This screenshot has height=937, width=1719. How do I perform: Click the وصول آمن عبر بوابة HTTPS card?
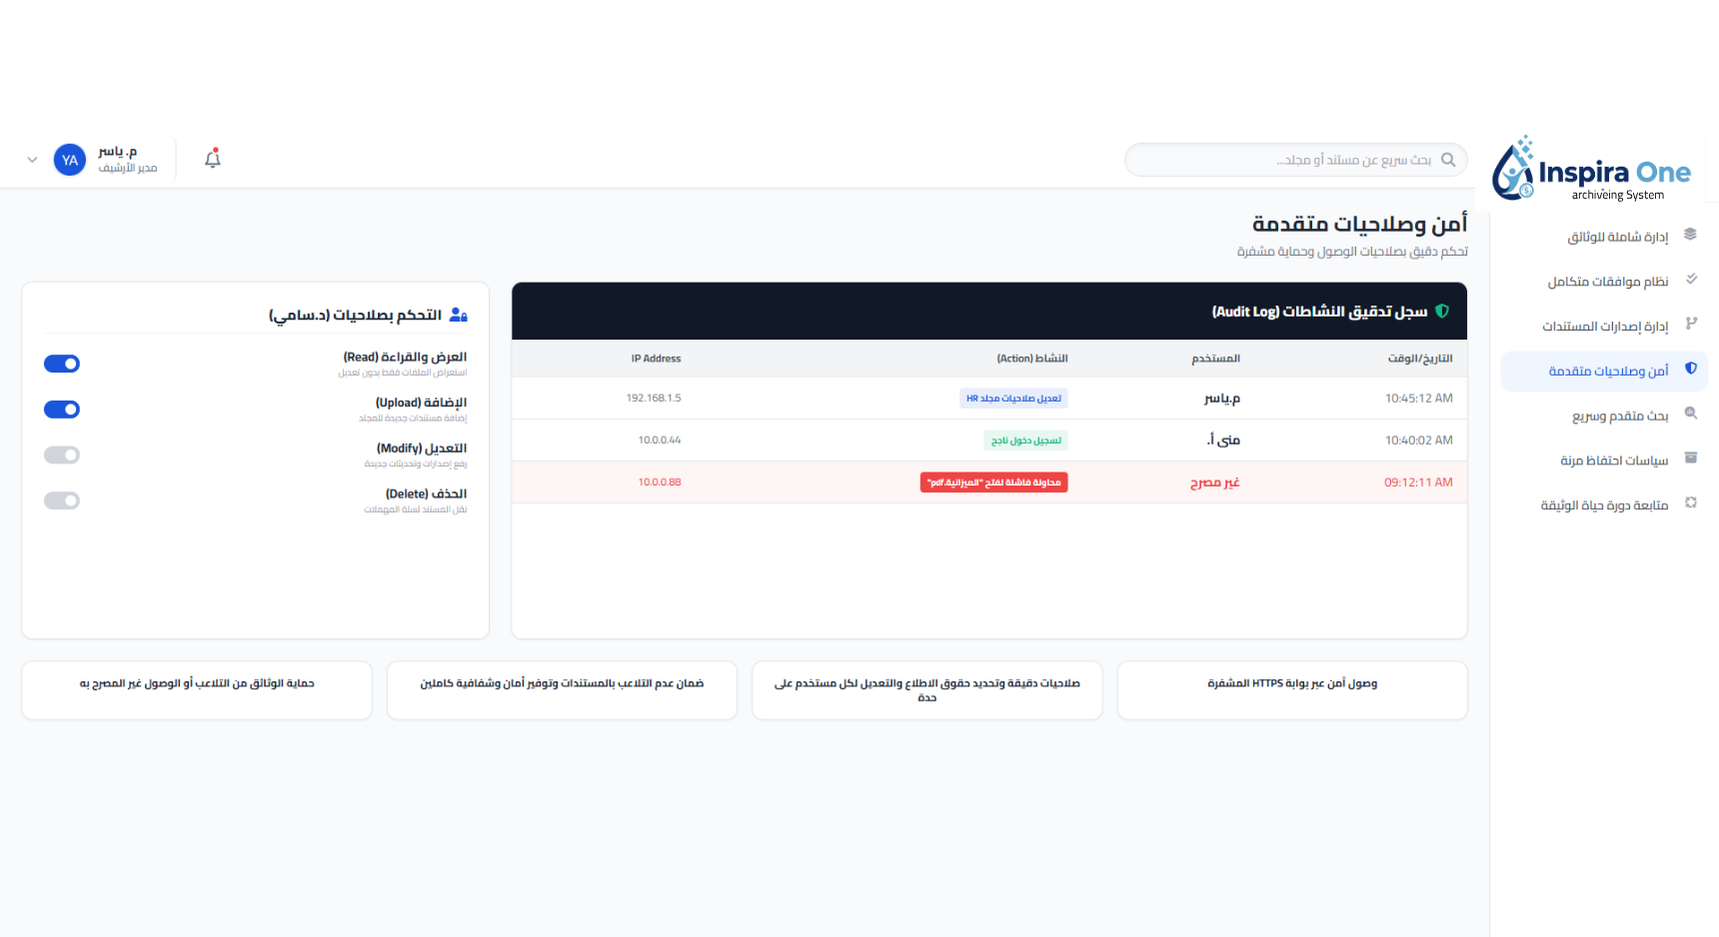pos(1292,690)
